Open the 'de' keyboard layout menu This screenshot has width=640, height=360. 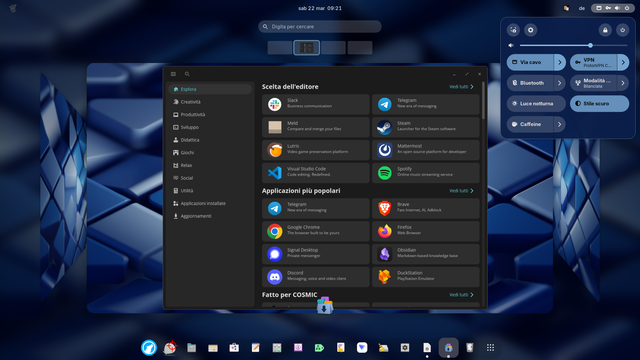coord(582,8)
